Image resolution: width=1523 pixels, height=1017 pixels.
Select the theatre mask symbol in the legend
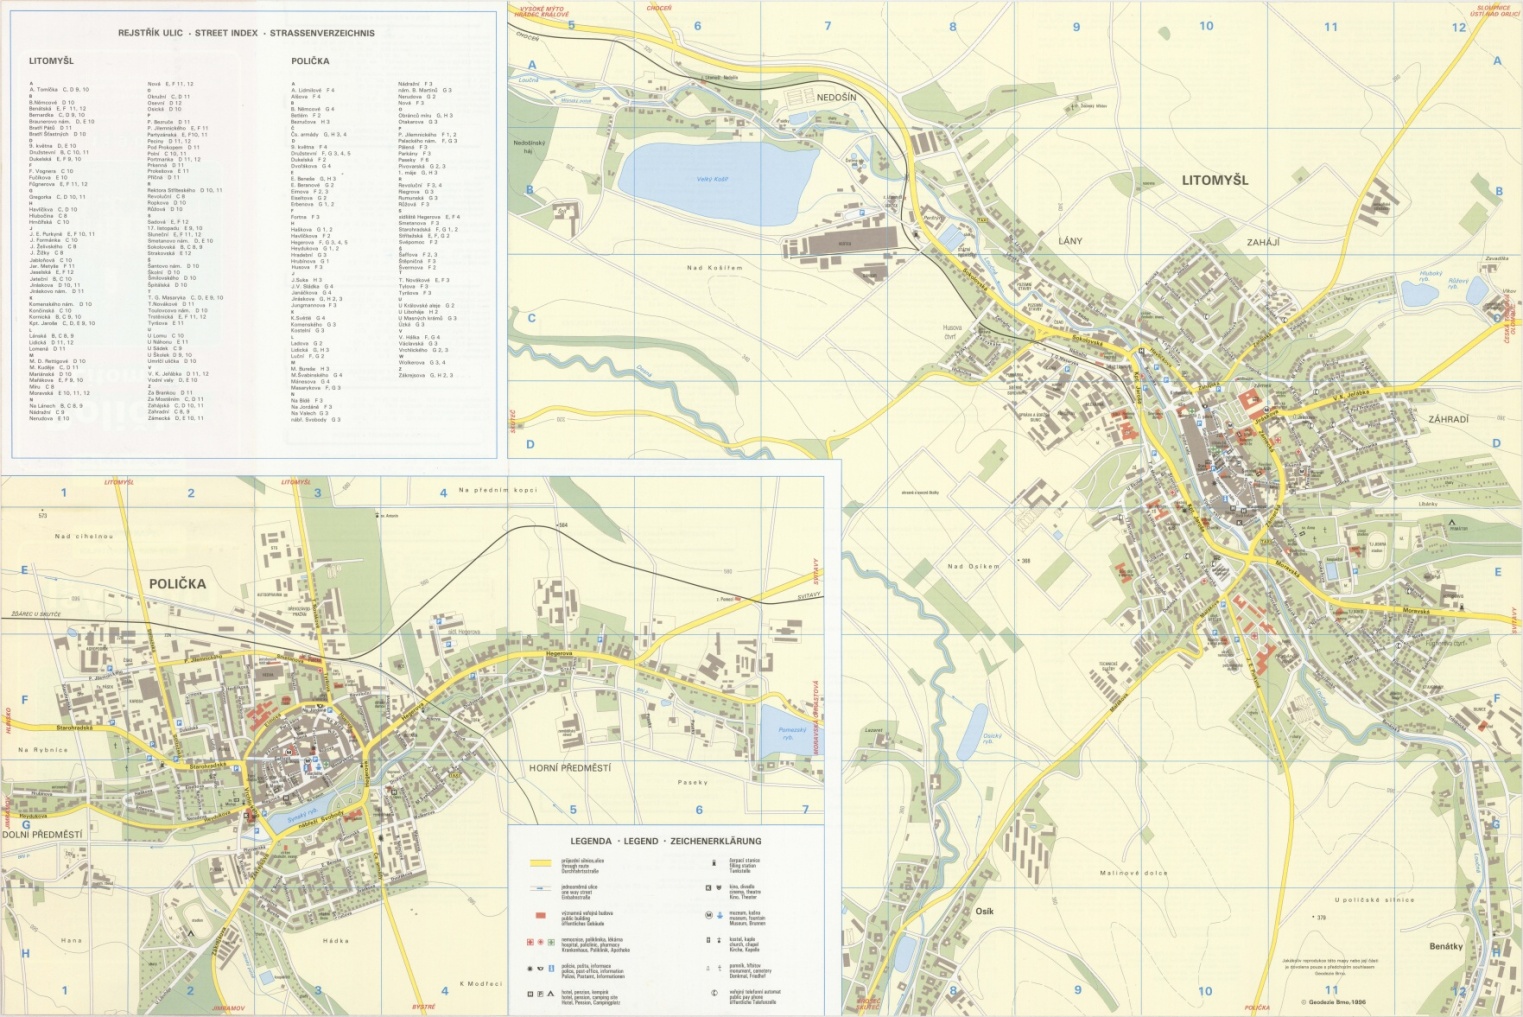click(718, 888)
